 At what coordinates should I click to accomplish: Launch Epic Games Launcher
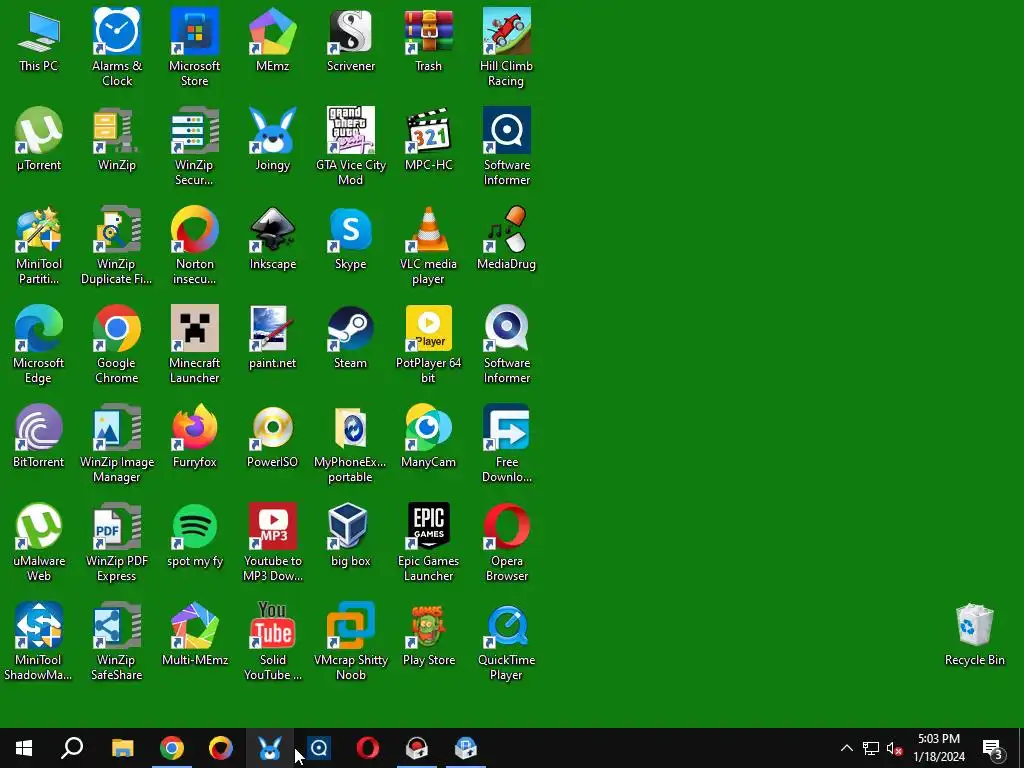(x=428, y=542)
